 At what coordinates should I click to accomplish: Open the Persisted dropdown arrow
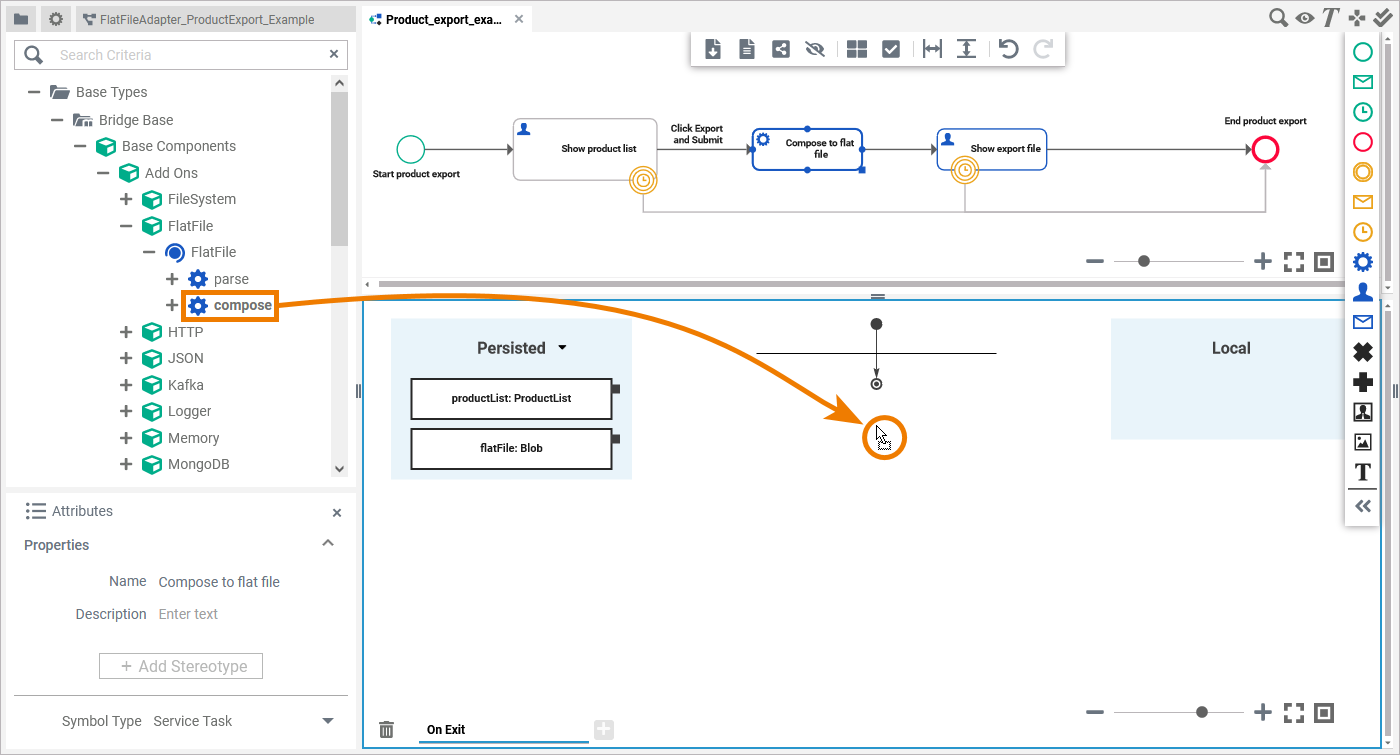pyautogui.click(x=562, y=348)
